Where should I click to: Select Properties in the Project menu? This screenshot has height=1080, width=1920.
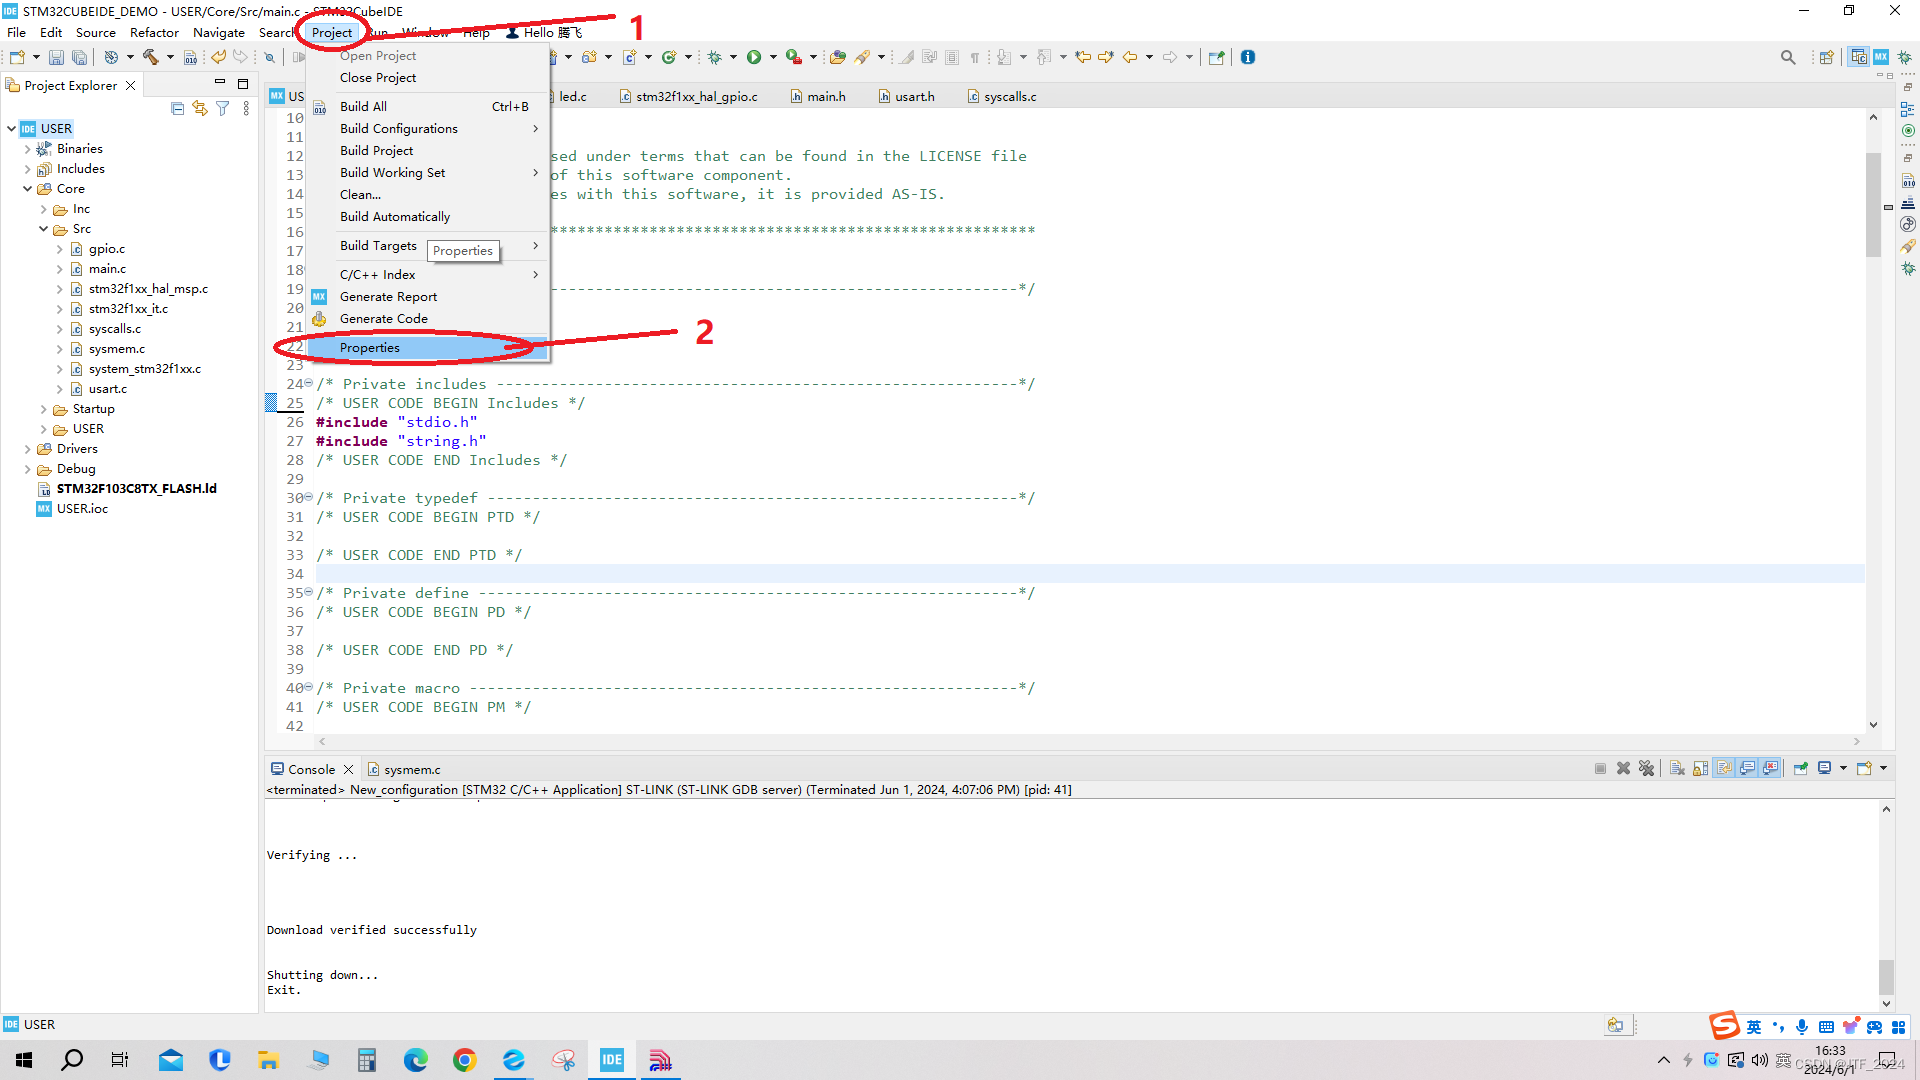(x=370, y=347)
